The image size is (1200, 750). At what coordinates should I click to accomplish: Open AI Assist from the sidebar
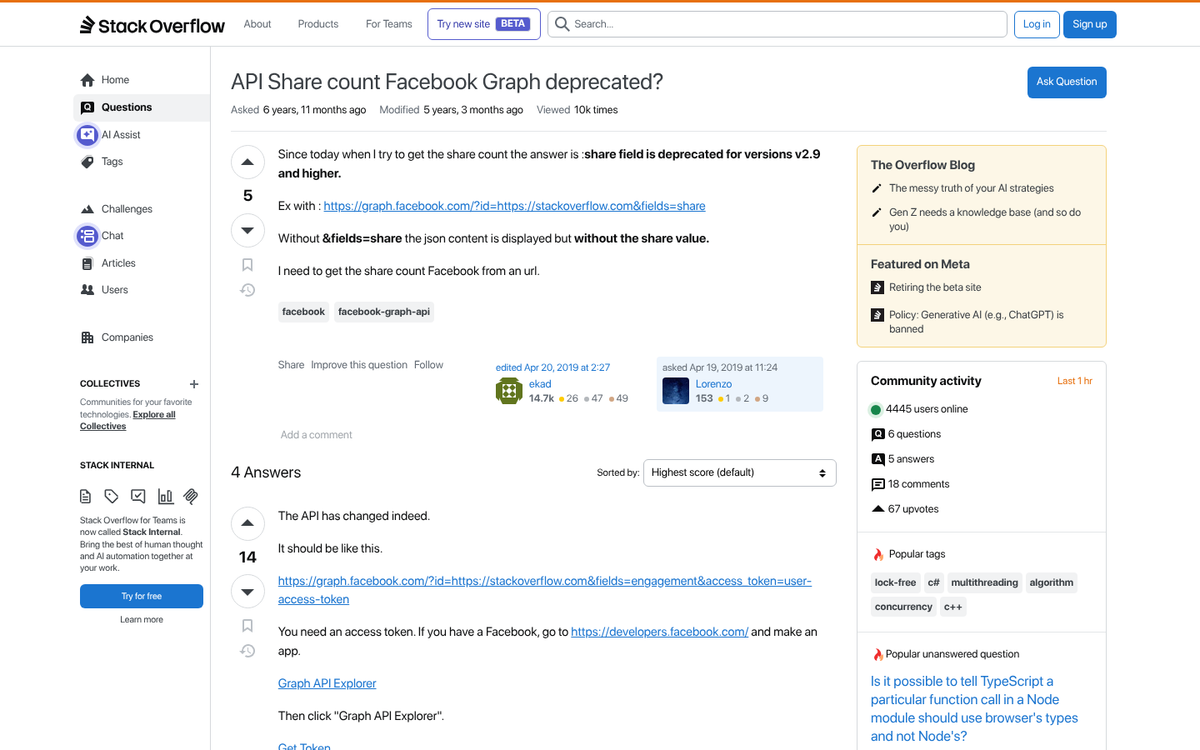(88, 134)
